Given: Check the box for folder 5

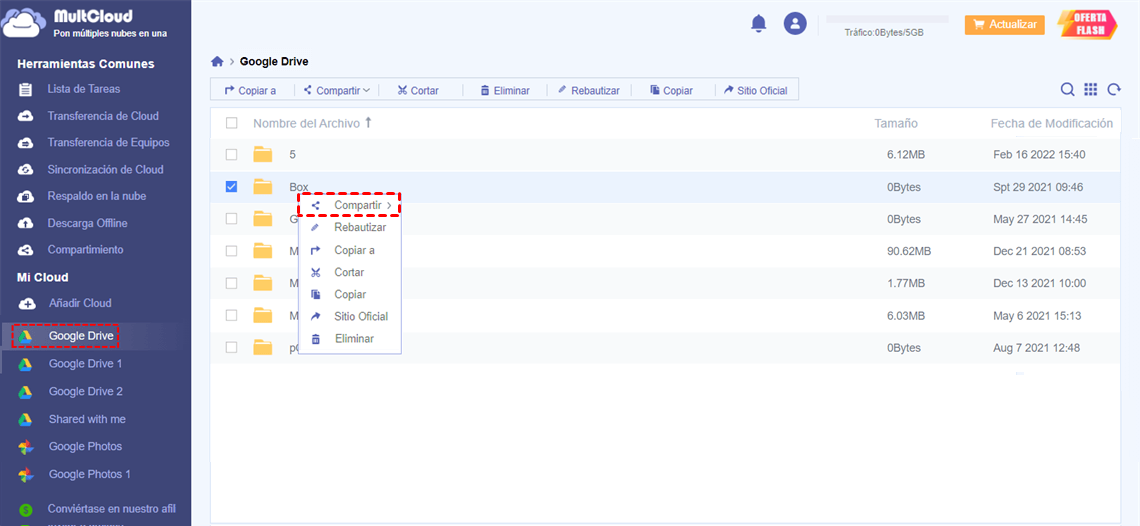Looking at the screenshot, I should pos(231,154).
